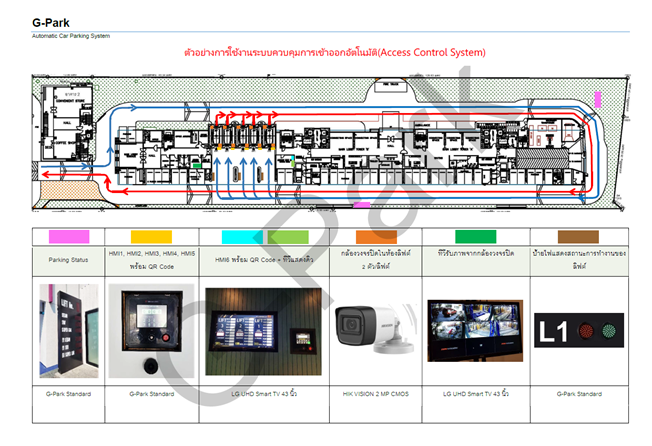Click the pink marker at floor plan bottom edge
652x446 pixels.
click(362, 205)
